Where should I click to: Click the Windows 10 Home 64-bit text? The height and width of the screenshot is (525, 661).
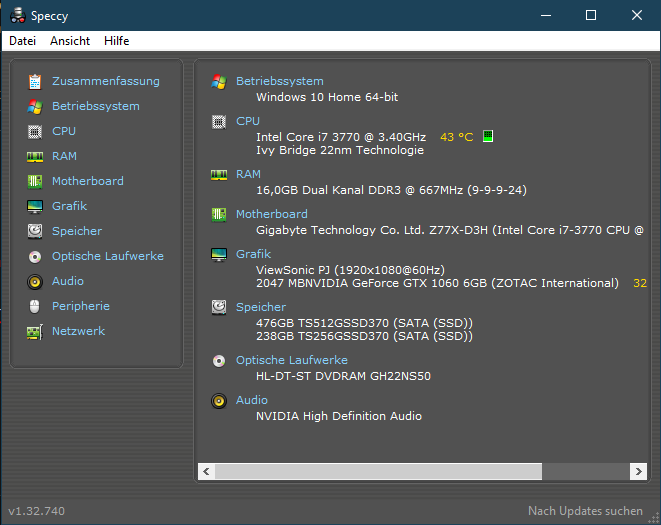click(x=327, y=97)
